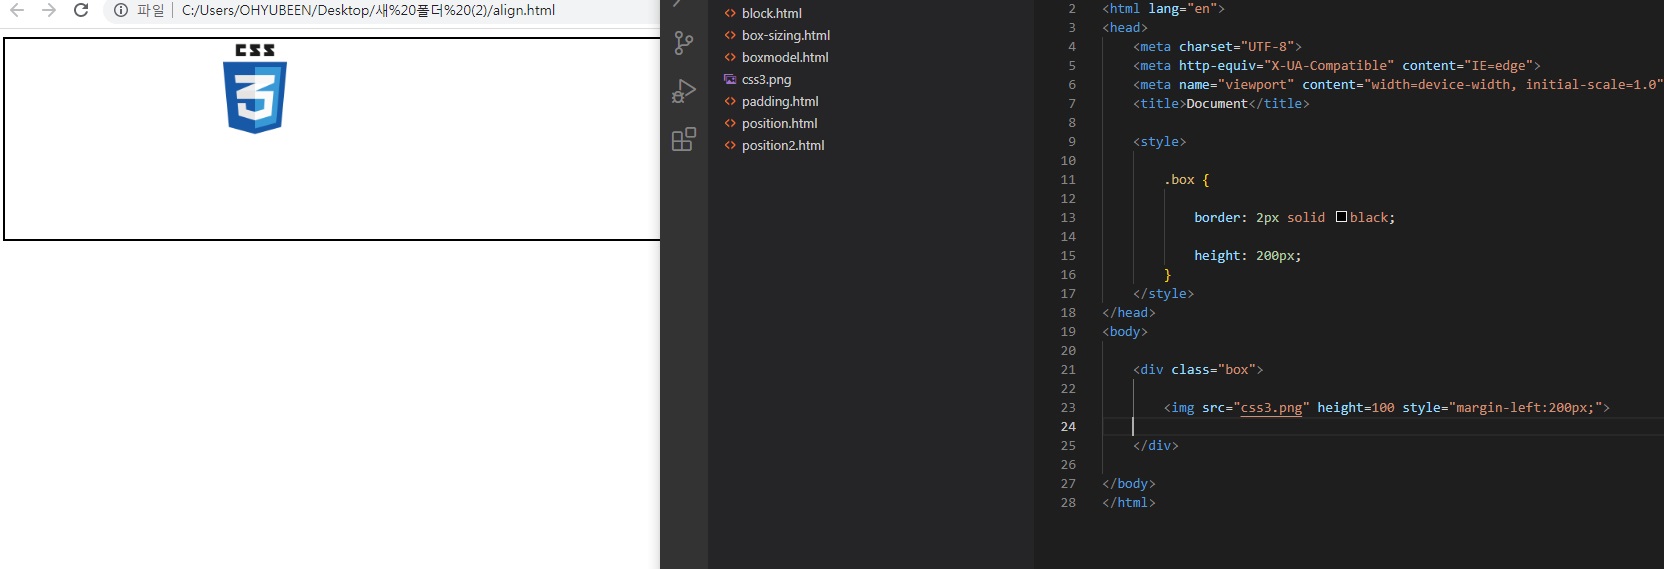Screen dimensions: 1664x569
Task: Click the <title>Document</title> line
Action: tap(1221, 103)
